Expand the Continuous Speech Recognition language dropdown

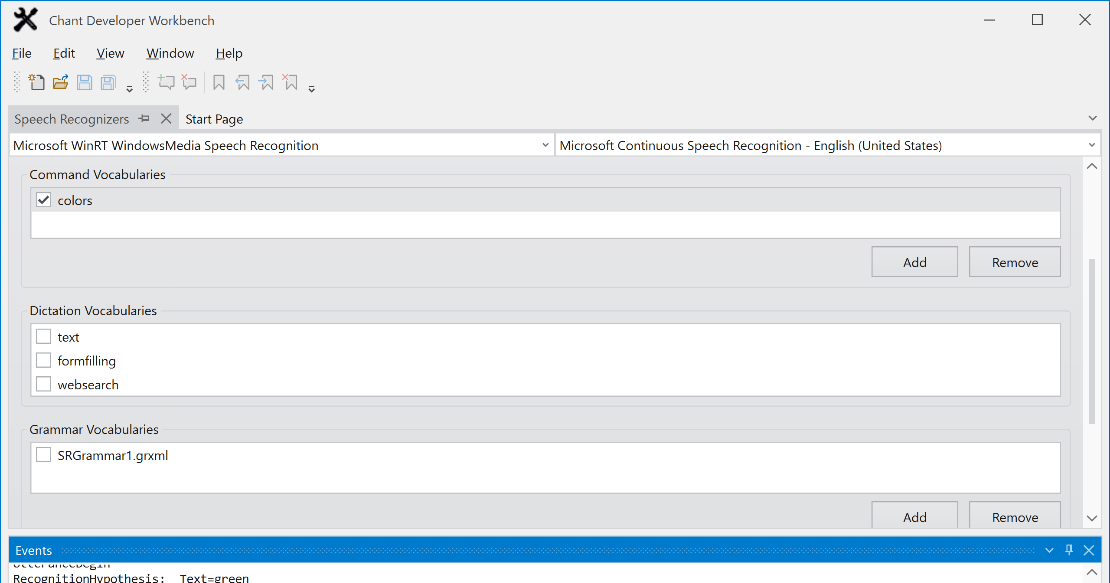pos(827,146)
